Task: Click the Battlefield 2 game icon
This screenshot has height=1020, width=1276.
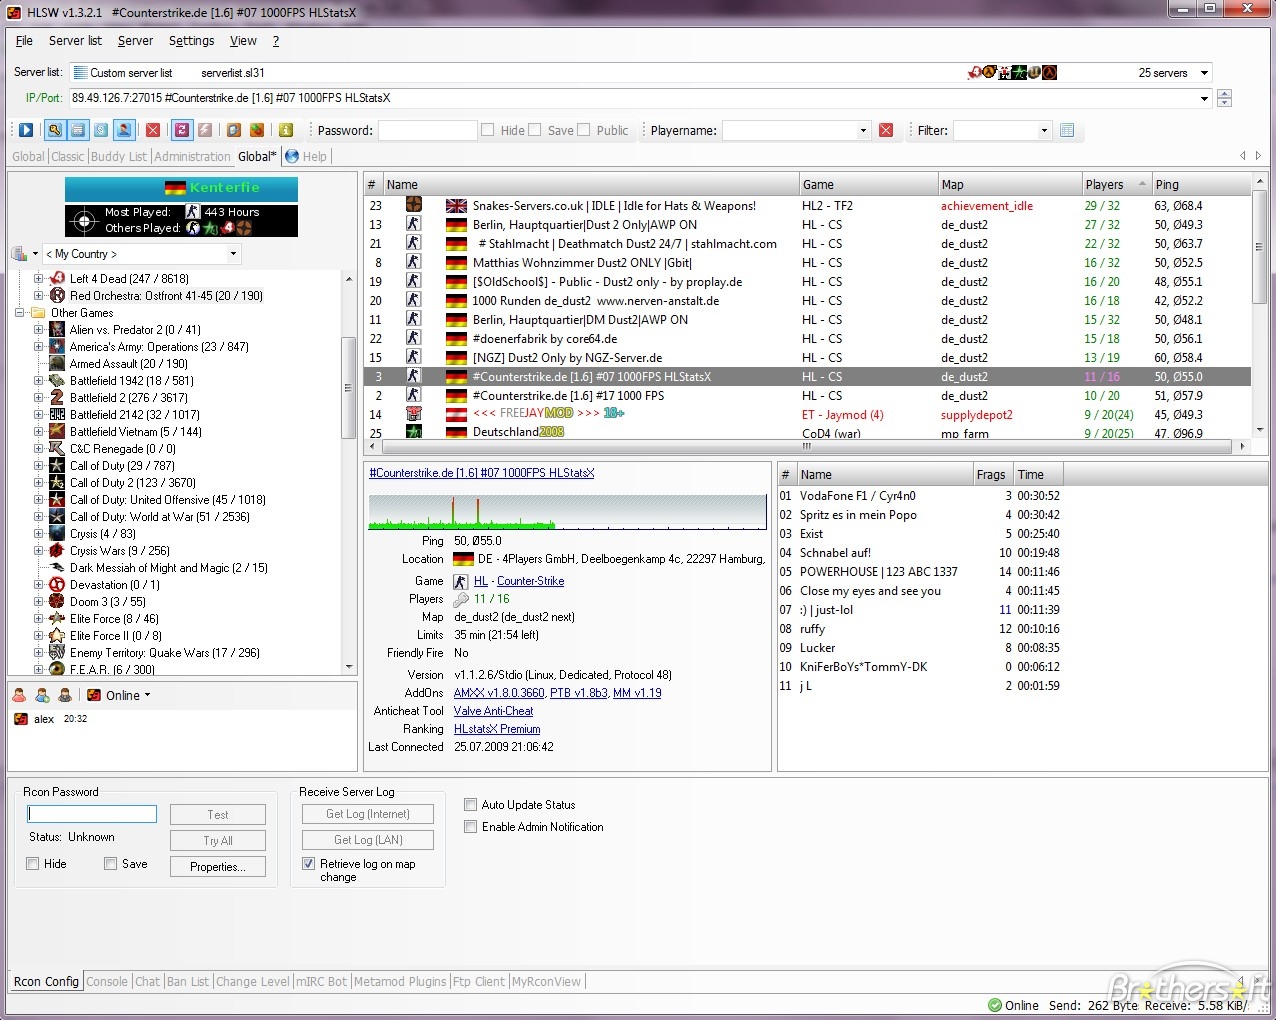Action: click(57, 398)
